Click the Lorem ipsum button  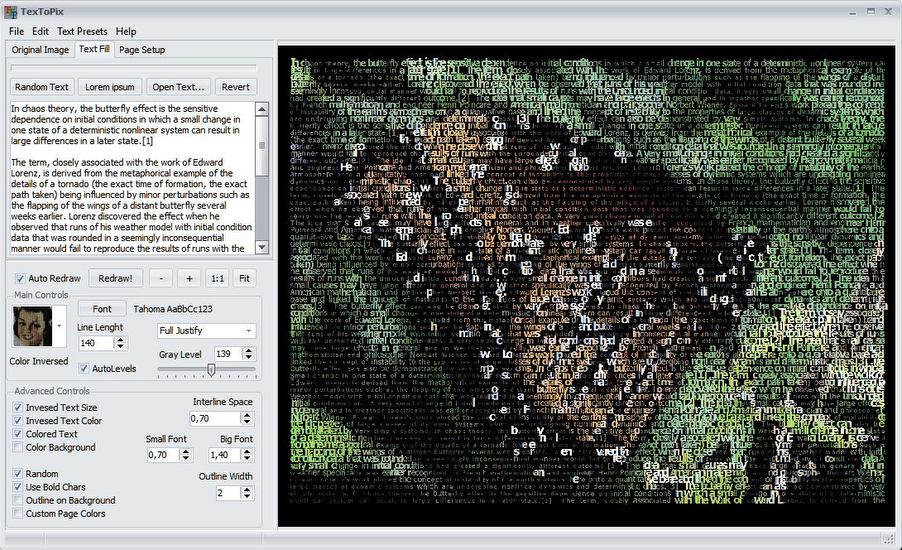[x=109, y=87]
